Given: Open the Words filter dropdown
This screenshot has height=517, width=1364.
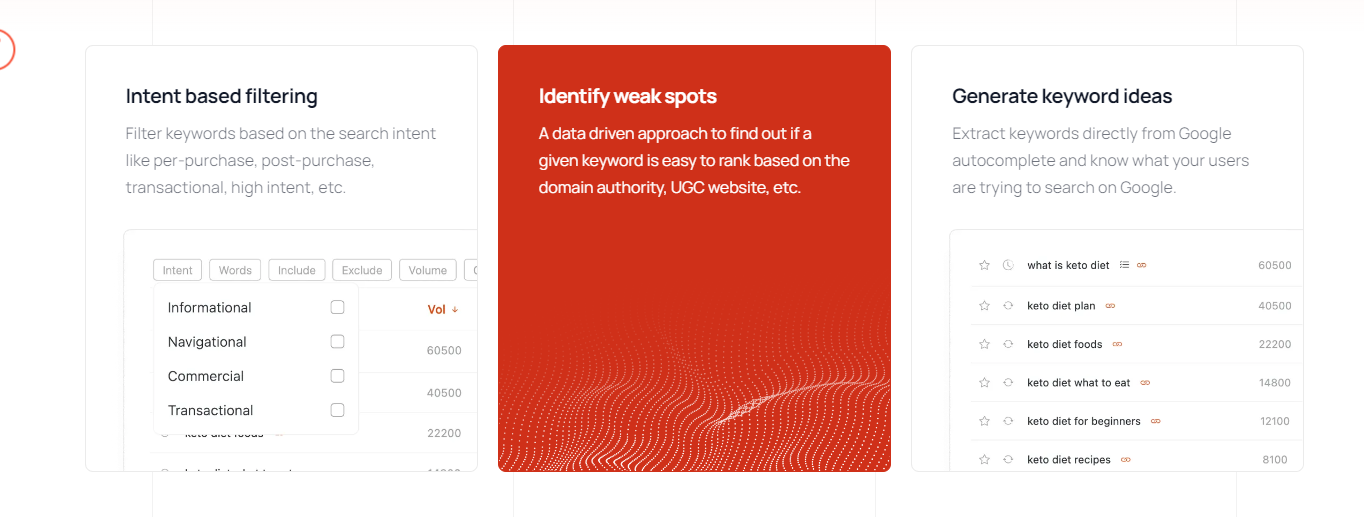Looking at the screenshot, I should [235, 270].
